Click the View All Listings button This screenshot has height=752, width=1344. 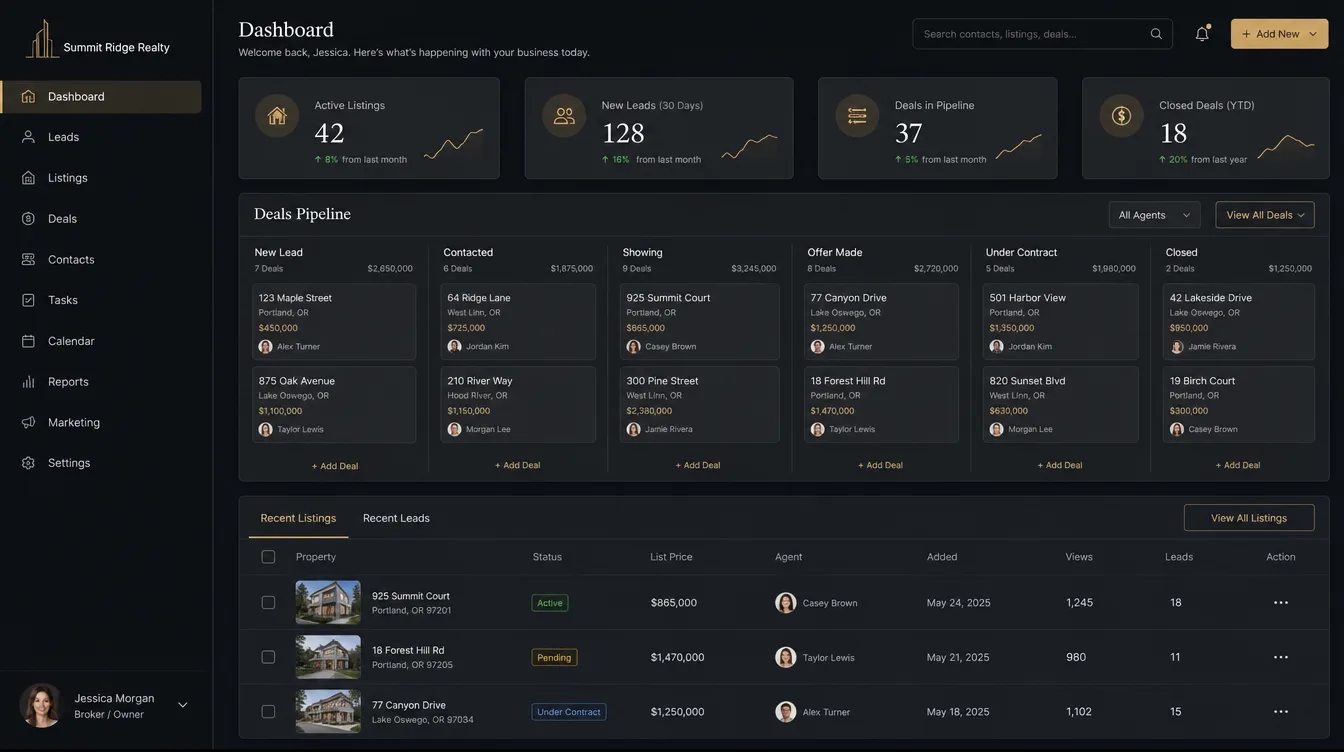(x=1249, y=518)
